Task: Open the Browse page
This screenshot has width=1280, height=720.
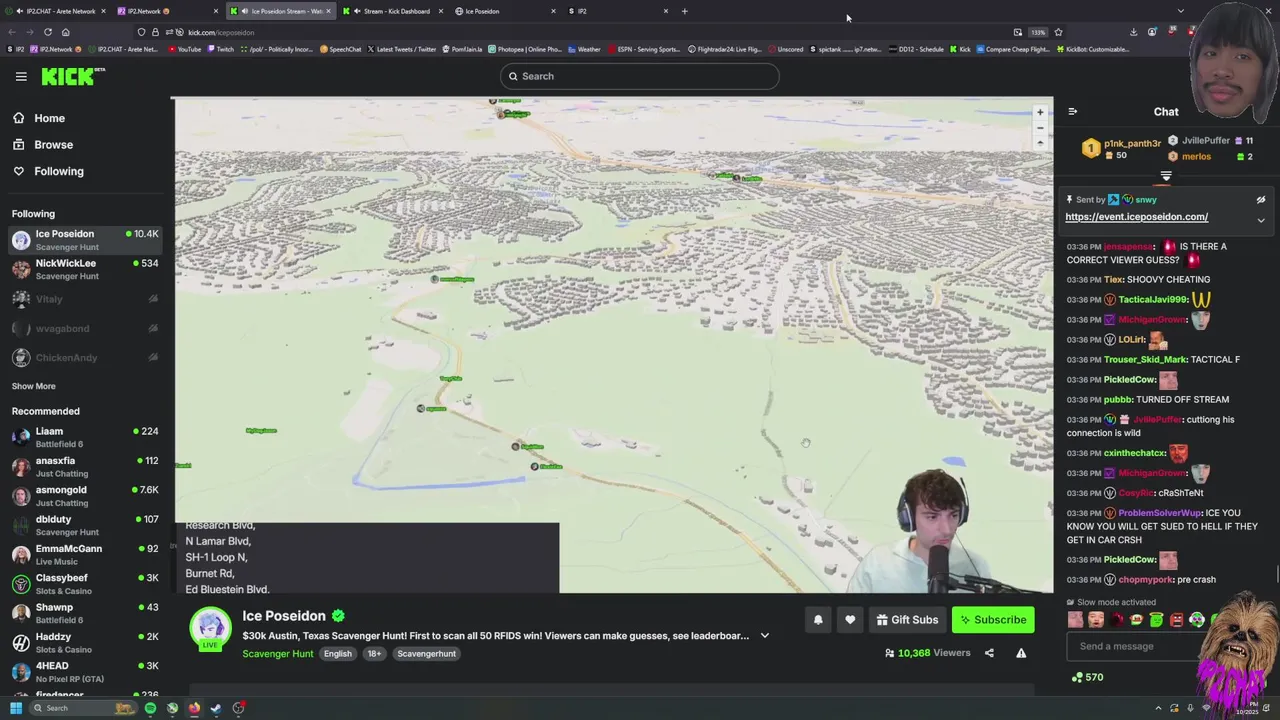Action: (53, 145)
